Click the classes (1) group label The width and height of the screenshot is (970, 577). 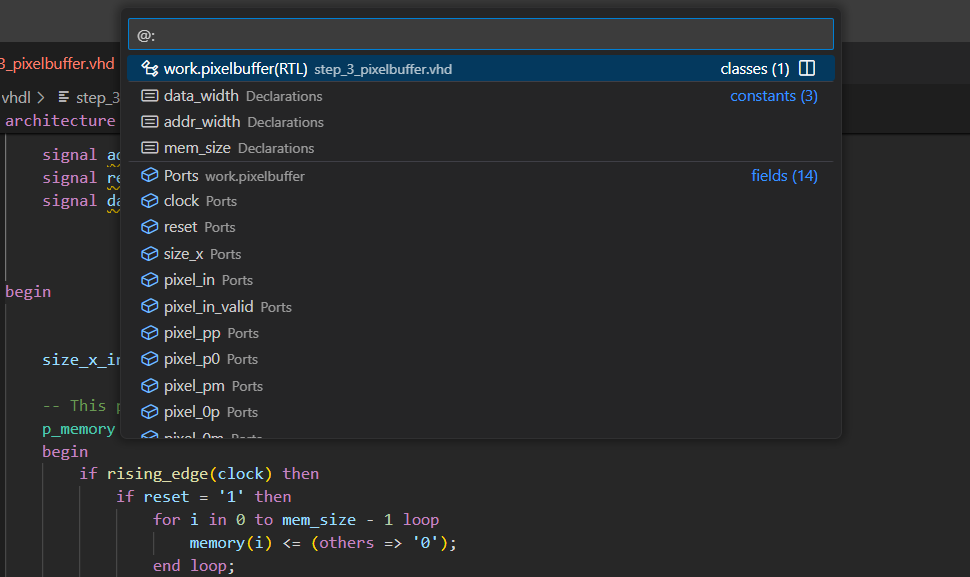pyautogui.click(x=754, y=69)
